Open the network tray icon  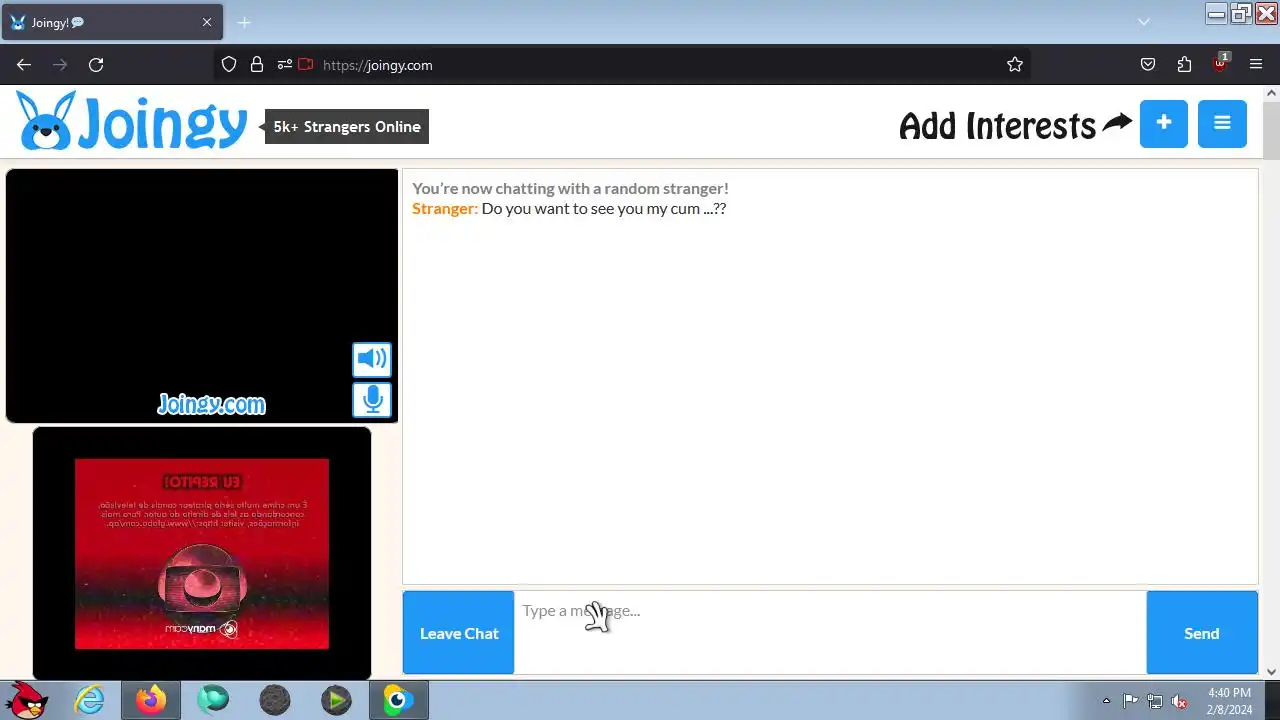coord(1155,701)
